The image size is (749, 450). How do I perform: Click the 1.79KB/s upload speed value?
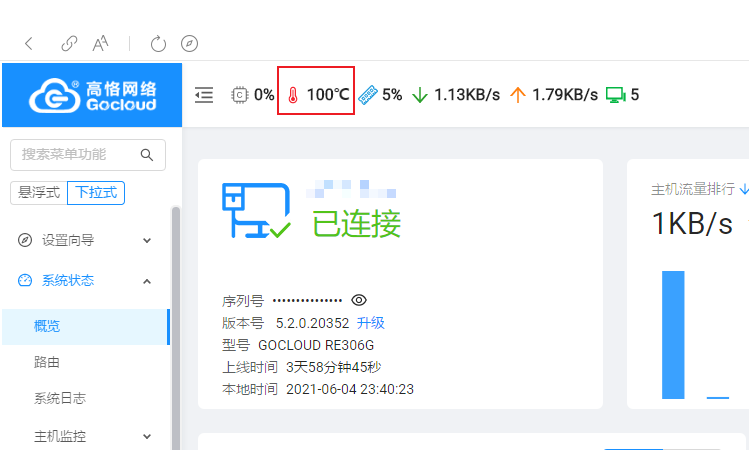tap(565, 95)
